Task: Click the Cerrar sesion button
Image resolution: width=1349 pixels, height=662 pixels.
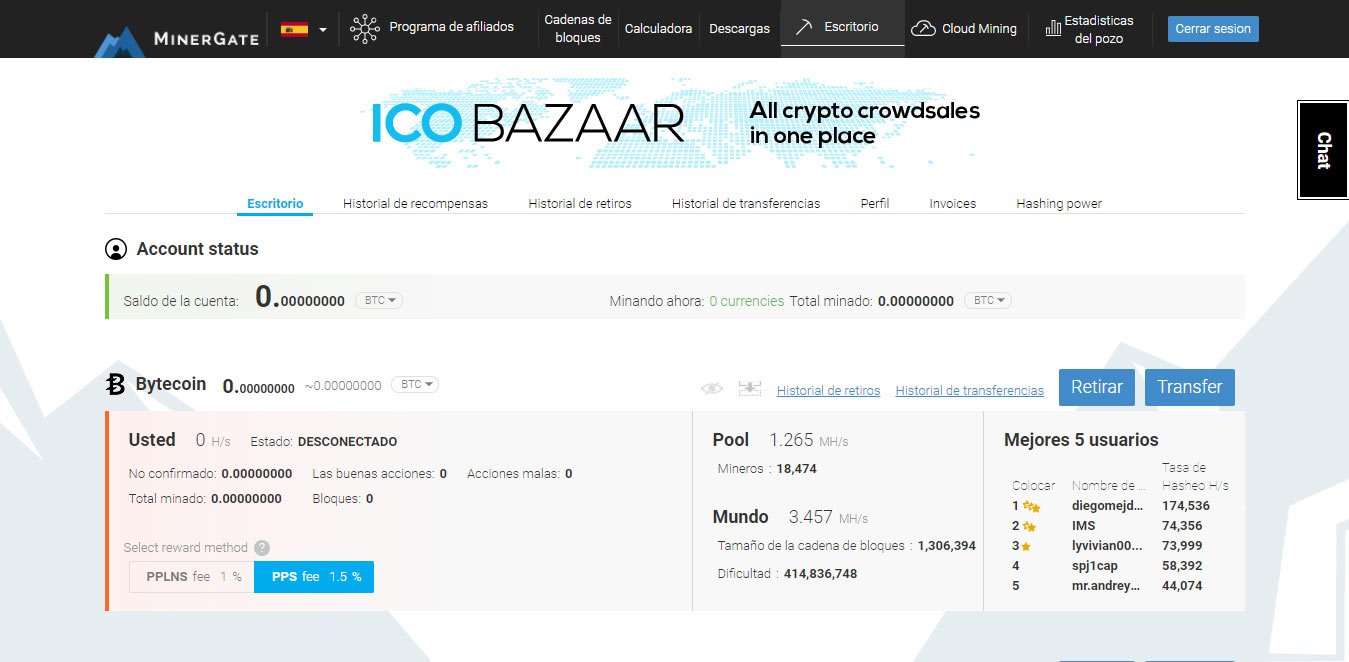Action: point(1213,29)
